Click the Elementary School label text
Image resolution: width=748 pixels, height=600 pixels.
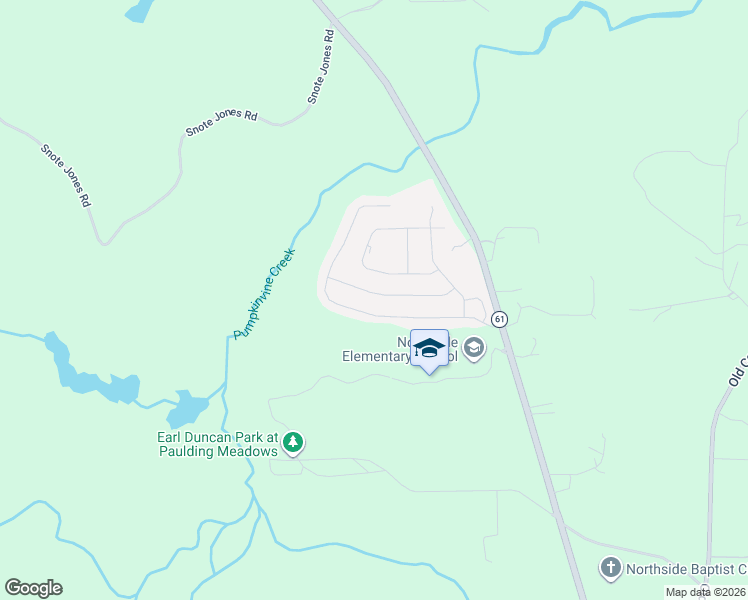pyautogui.click(x=400, y=350)
